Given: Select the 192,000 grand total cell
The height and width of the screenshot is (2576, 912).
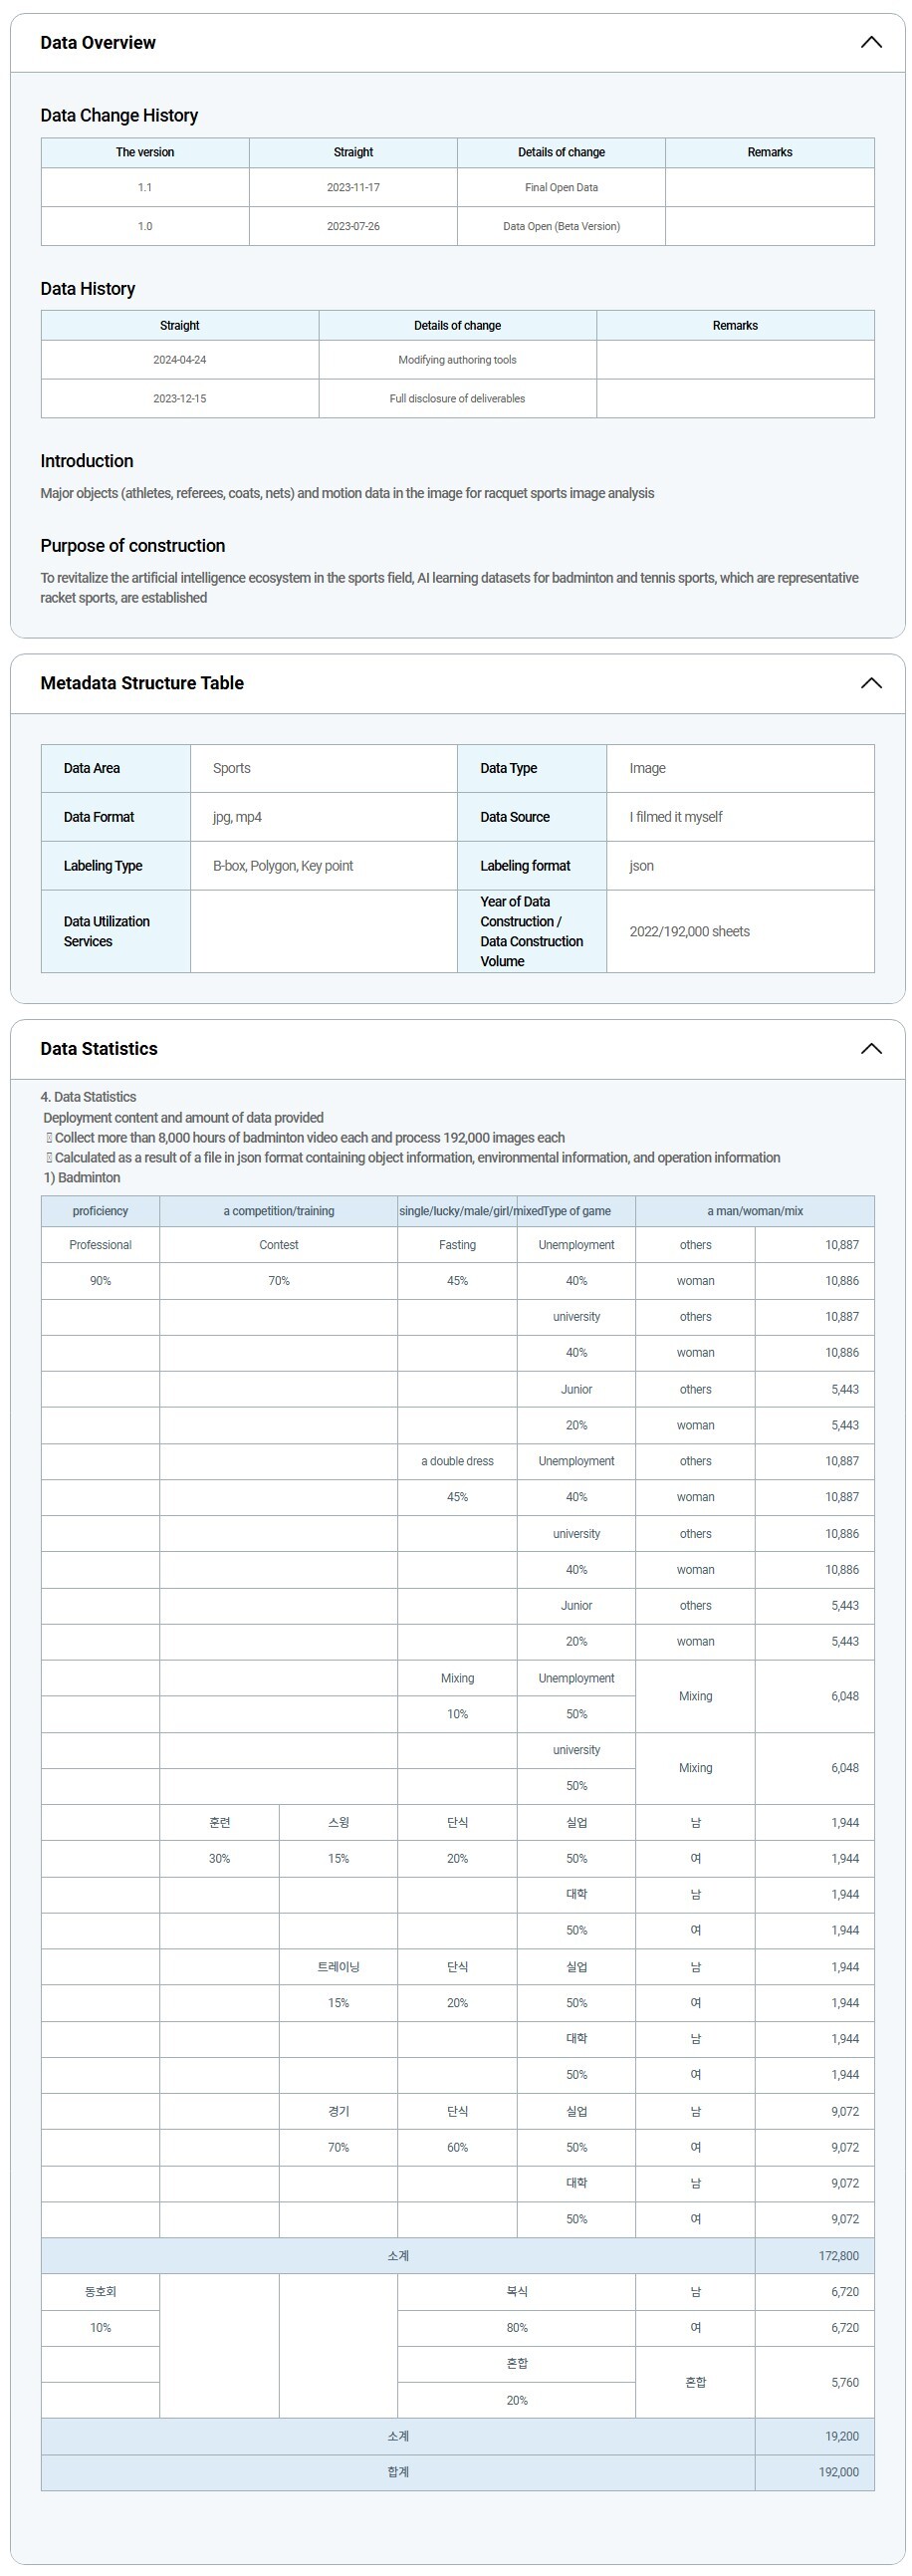Looking at the screenshot, I should click(838, 2471).
